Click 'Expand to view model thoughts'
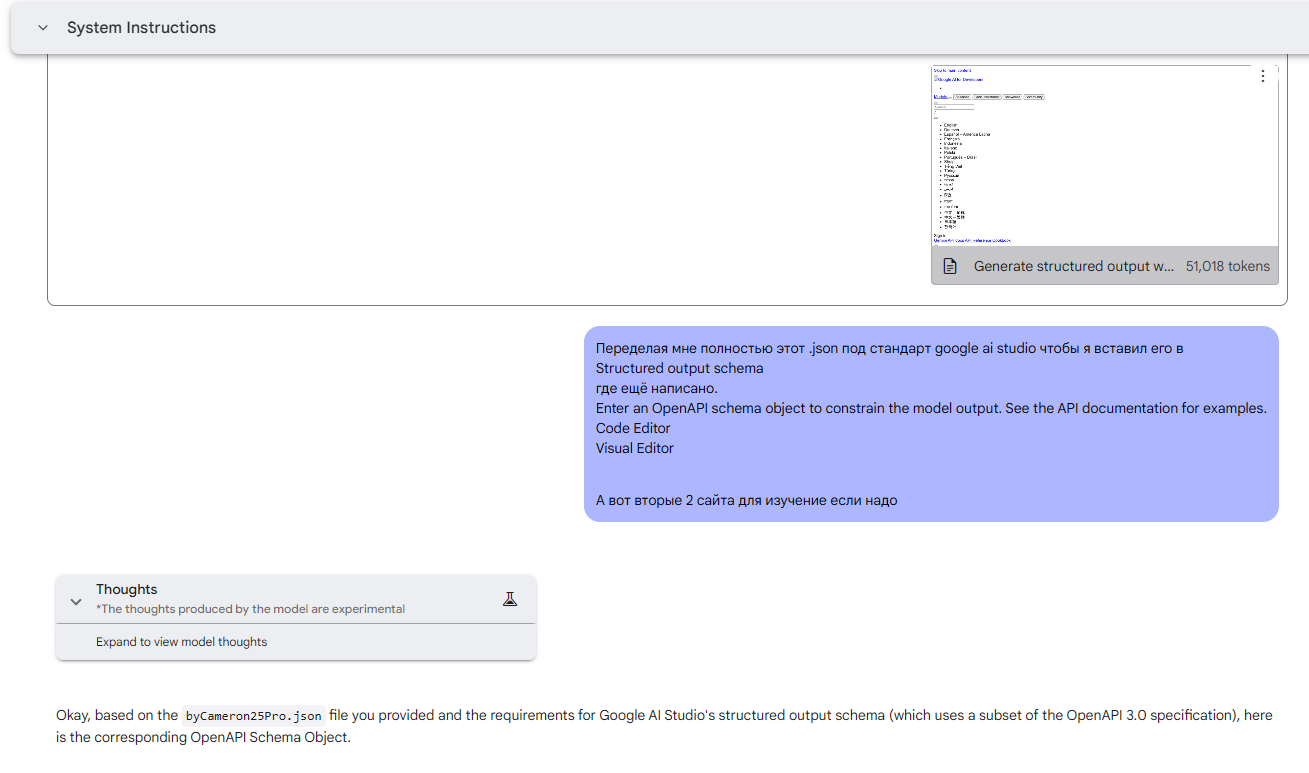 [x=181, y=642]
